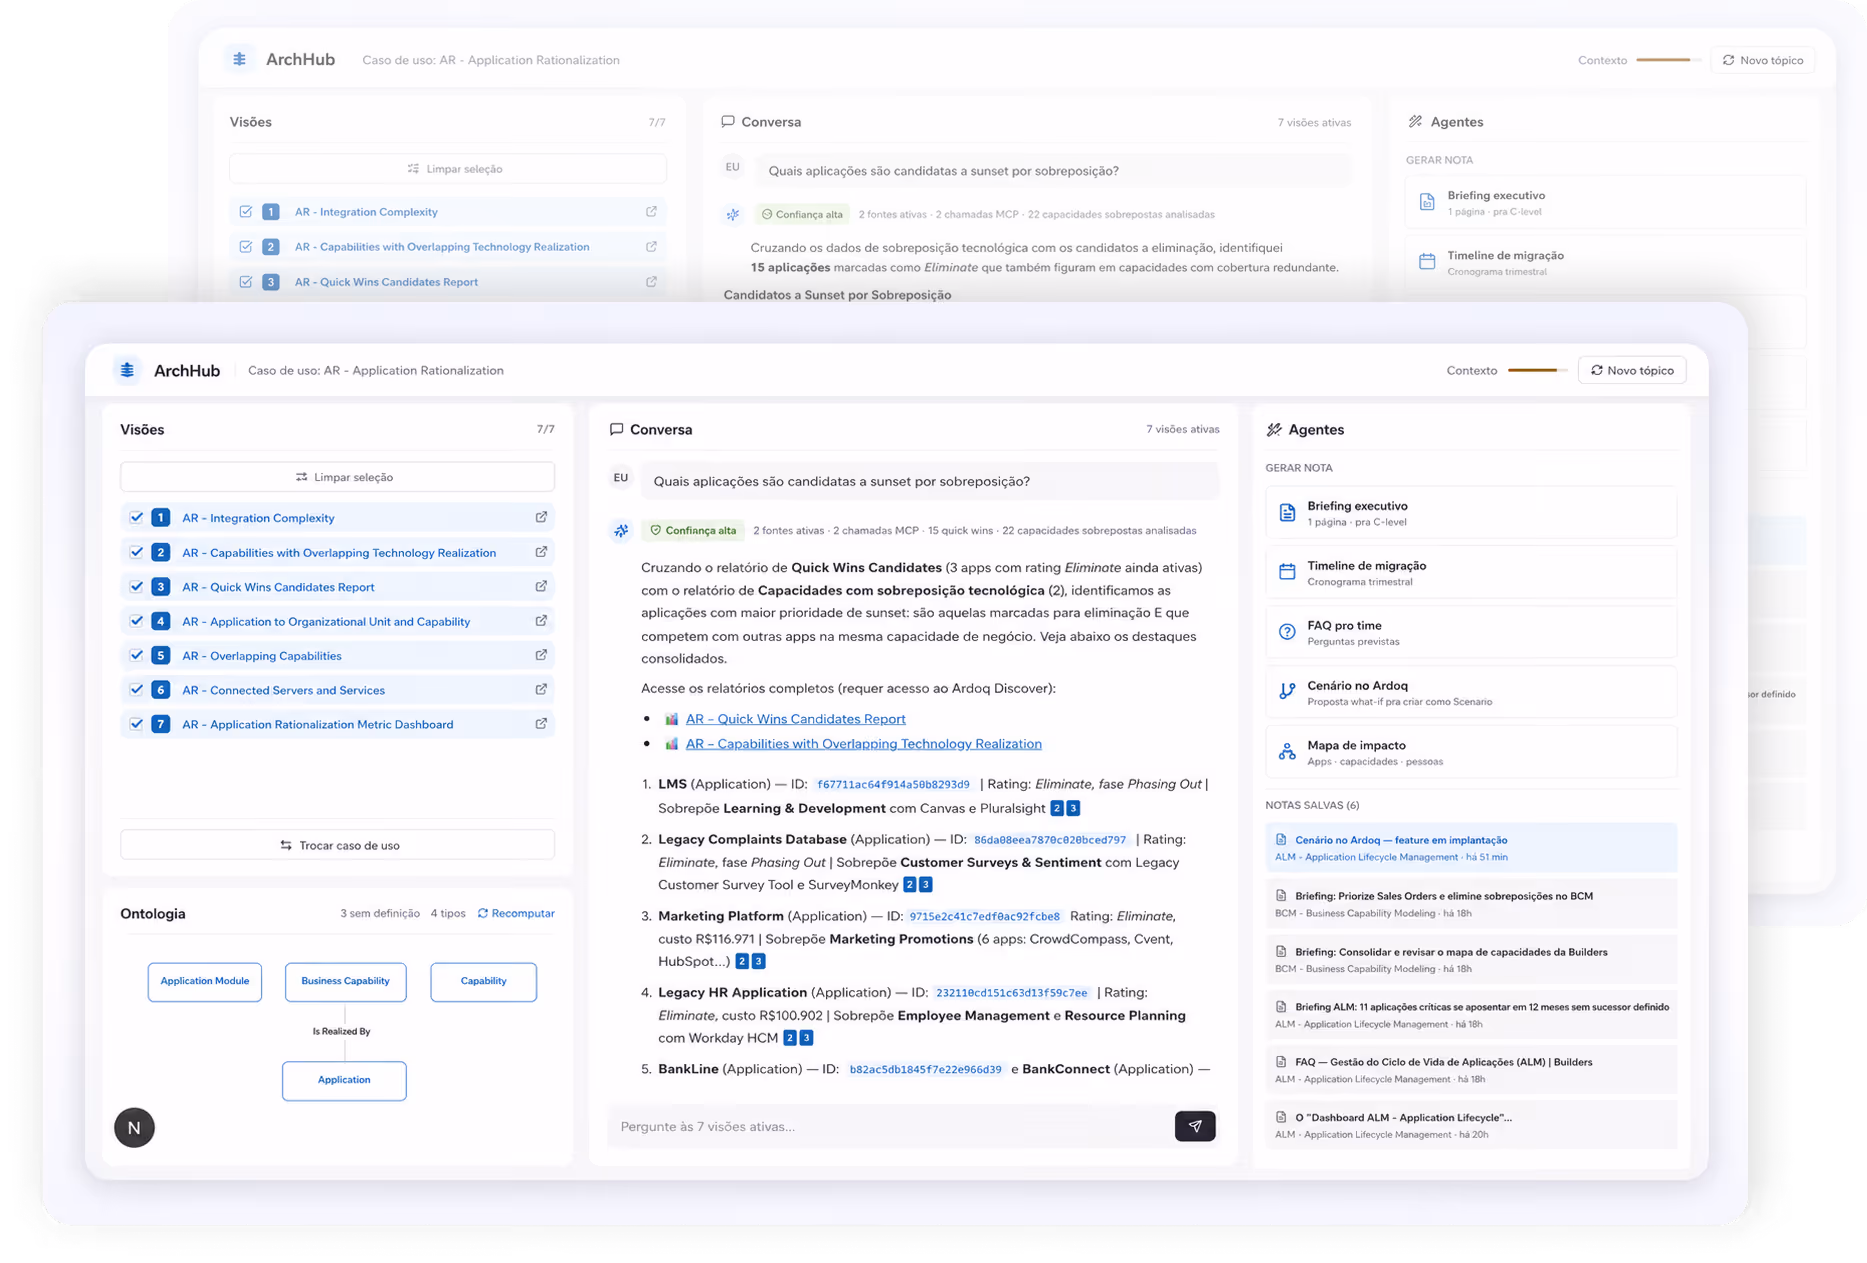Click Limpar seleção button in front window
The width and height of the screenshot is (1867, 1263).
[337, 477]
